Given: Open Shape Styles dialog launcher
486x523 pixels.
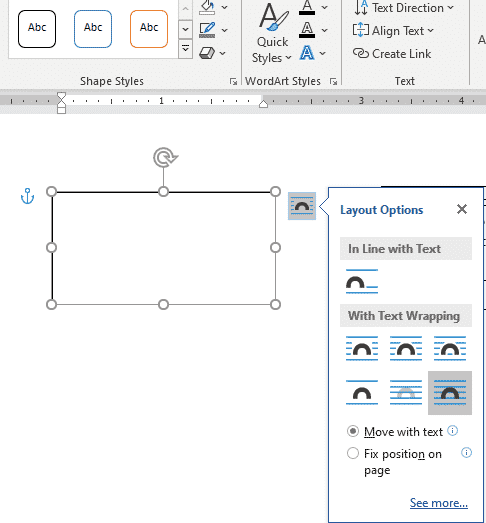Looking at the screenshot, I should 233,81.
